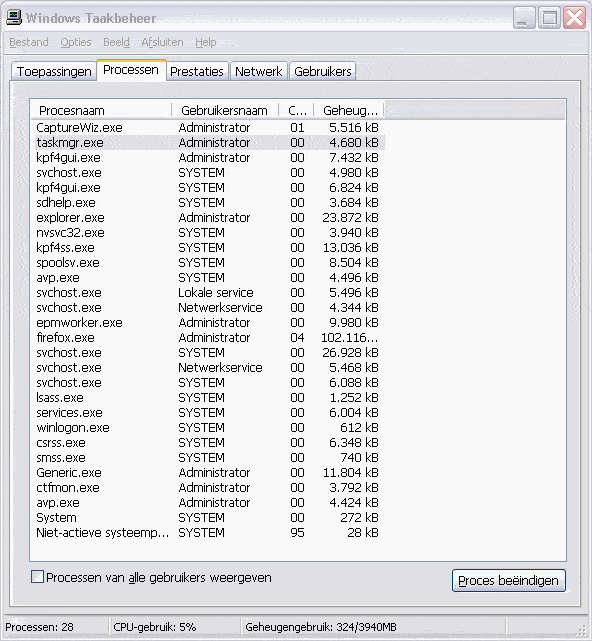Close the Windows Taakbeheer window
Image resolution: width=592 pixels, height=641 pixels.
pos(574,18)
